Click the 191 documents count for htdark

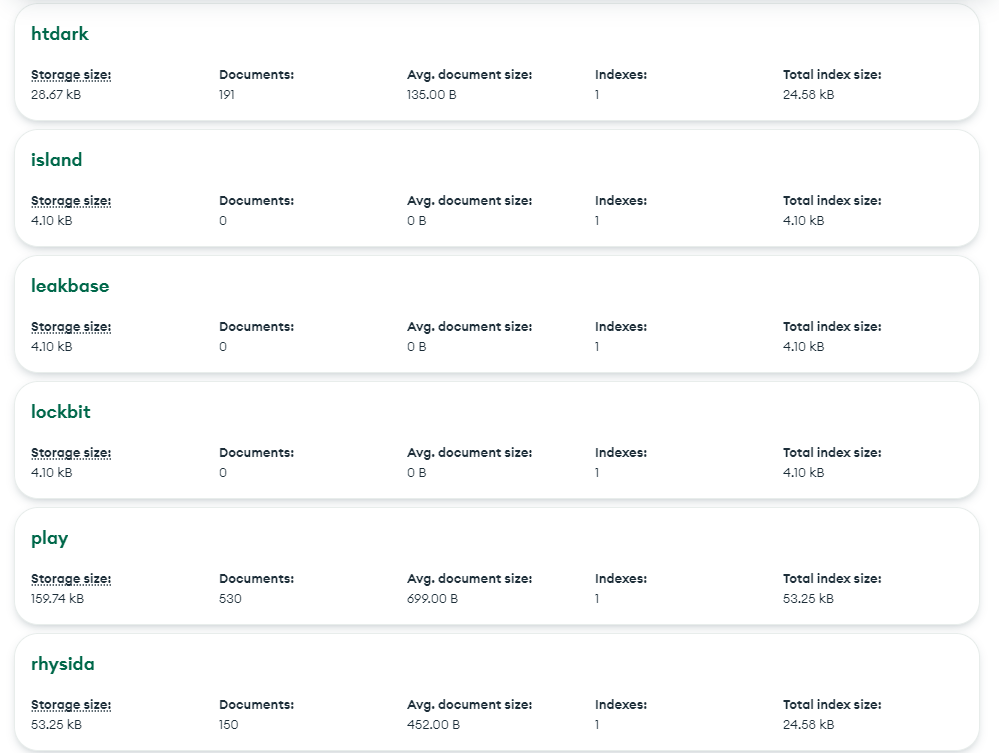pyautogui.click(x=227, y=95)
